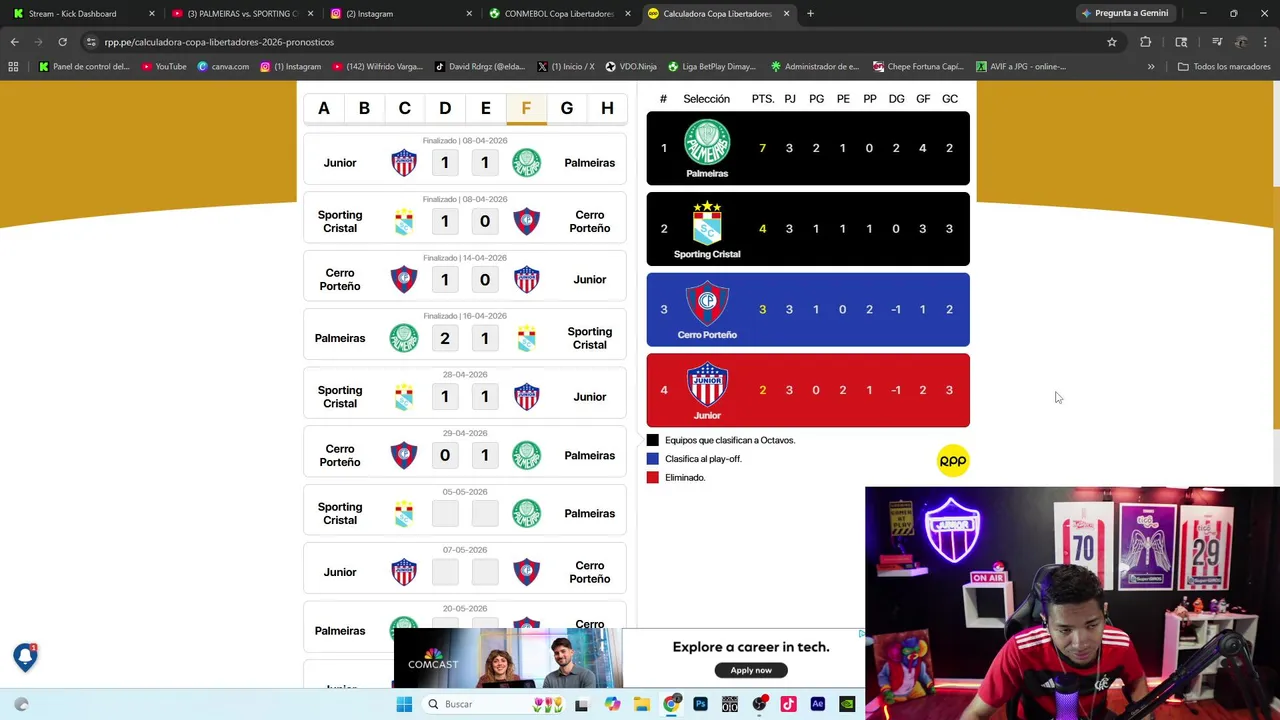Open the YouTube bookmark

tap(164, 67)
